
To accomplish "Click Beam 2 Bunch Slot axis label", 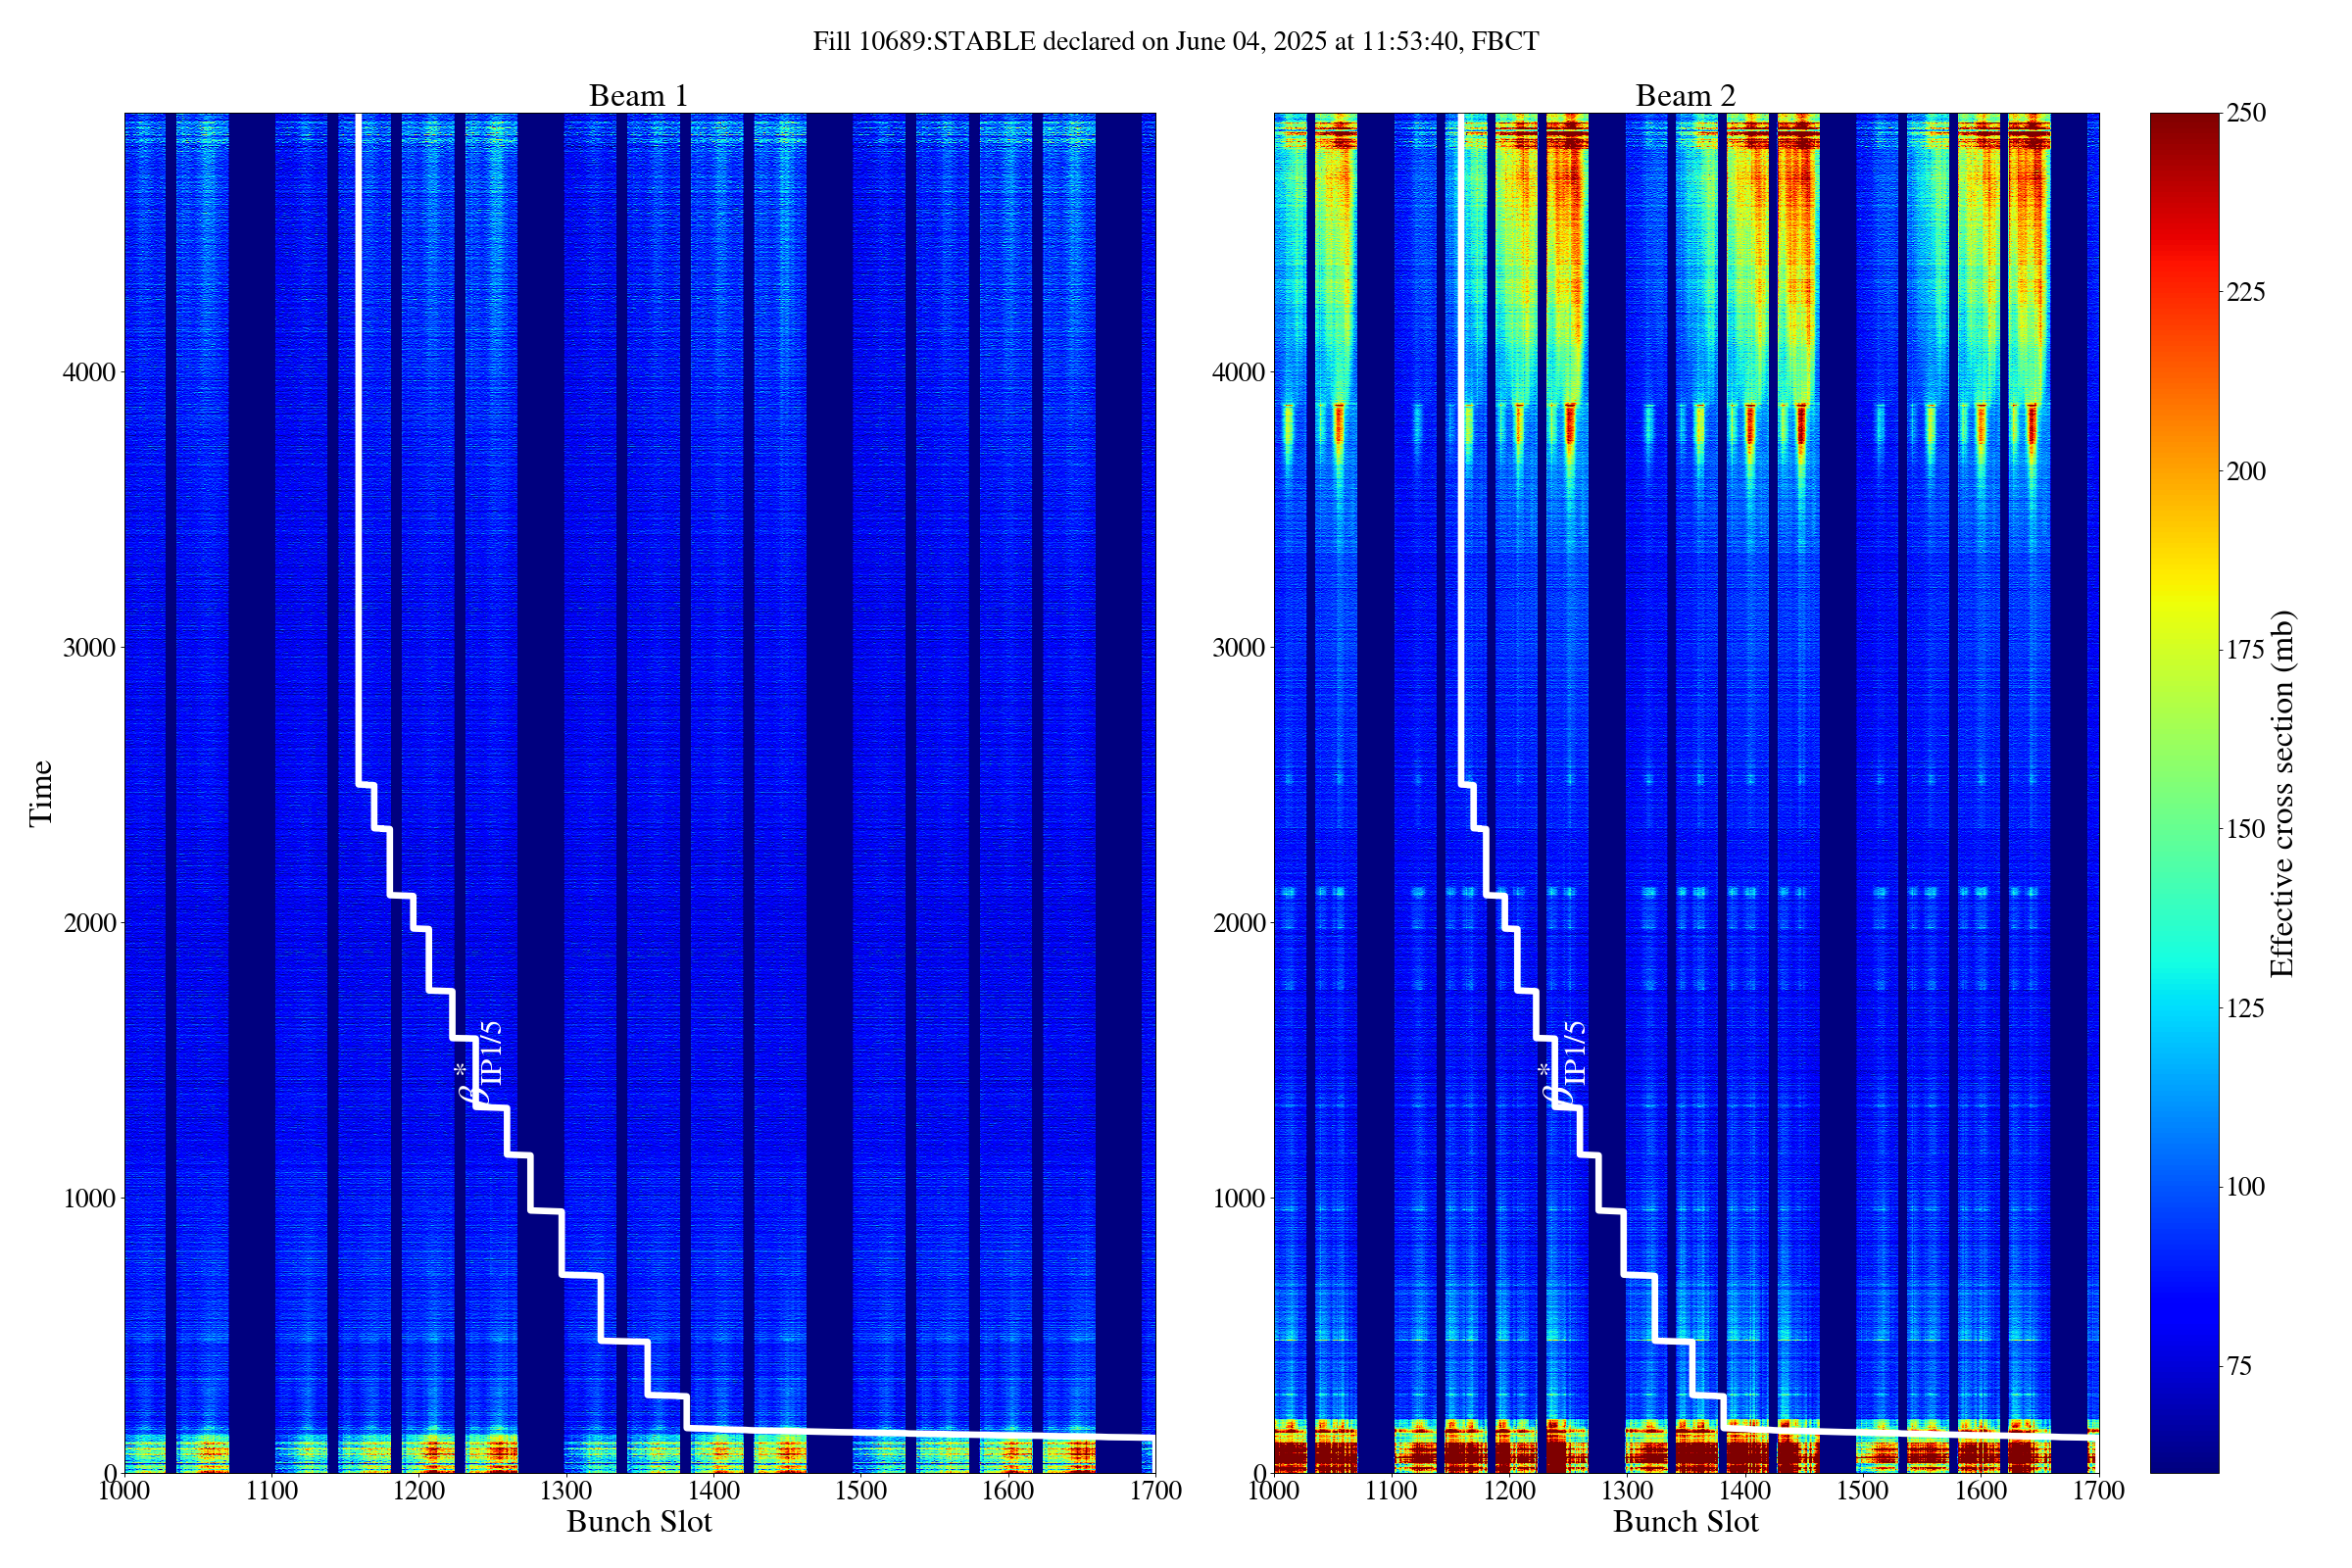I will click(x=1685, y=1522).
